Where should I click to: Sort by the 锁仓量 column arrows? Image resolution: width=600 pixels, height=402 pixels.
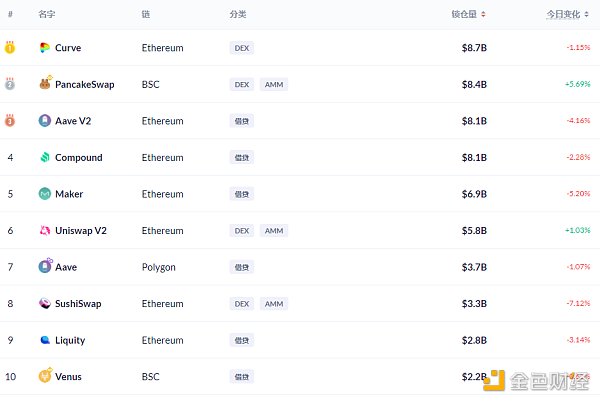tap(483, 15)
